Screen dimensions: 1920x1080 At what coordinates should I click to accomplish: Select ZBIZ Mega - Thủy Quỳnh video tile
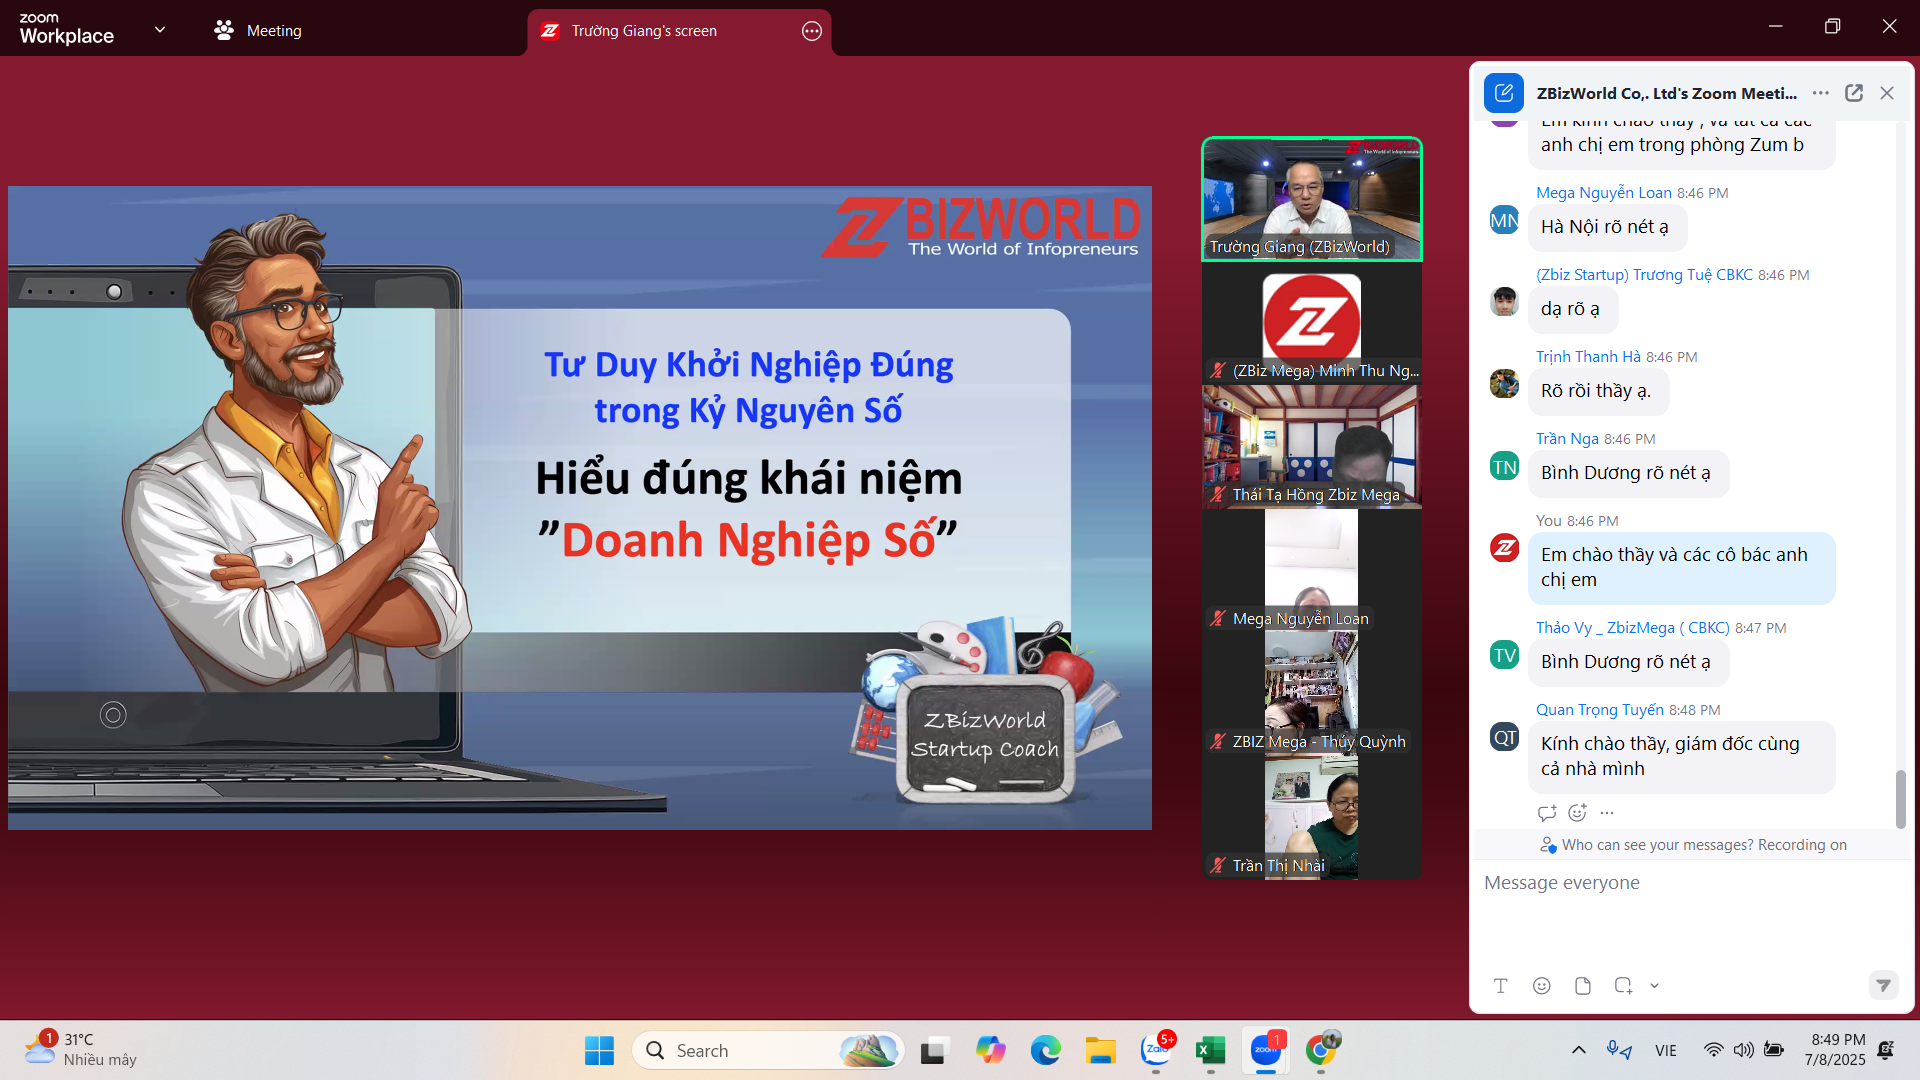pyautogui.click(x=1311, y=693)
